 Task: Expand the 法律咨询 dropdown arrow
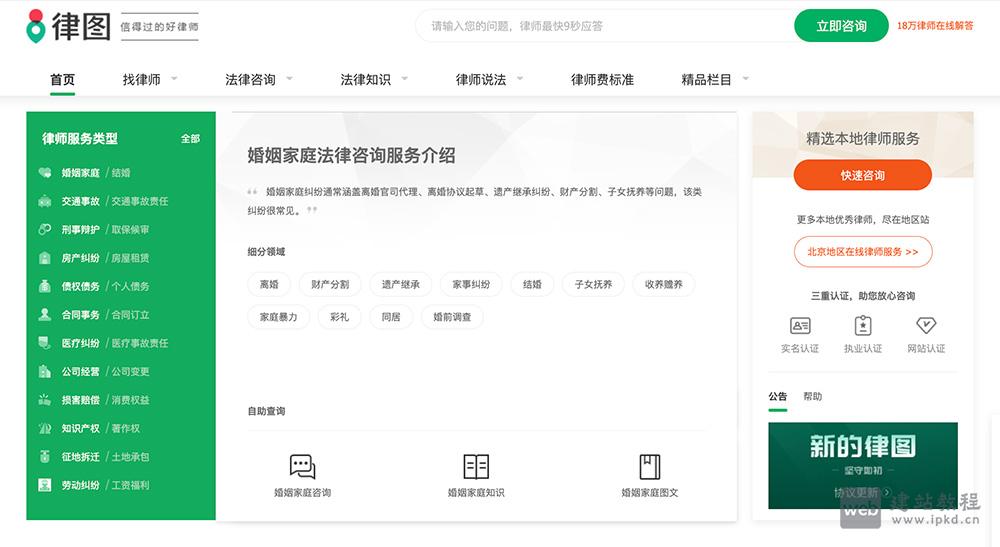289,79
